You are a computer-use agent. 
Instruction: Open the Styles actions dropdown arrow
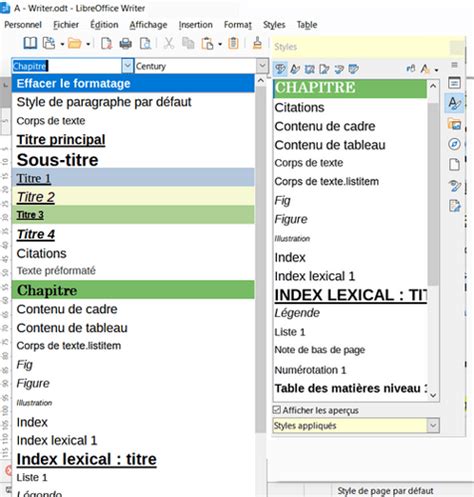pos(436,70)
